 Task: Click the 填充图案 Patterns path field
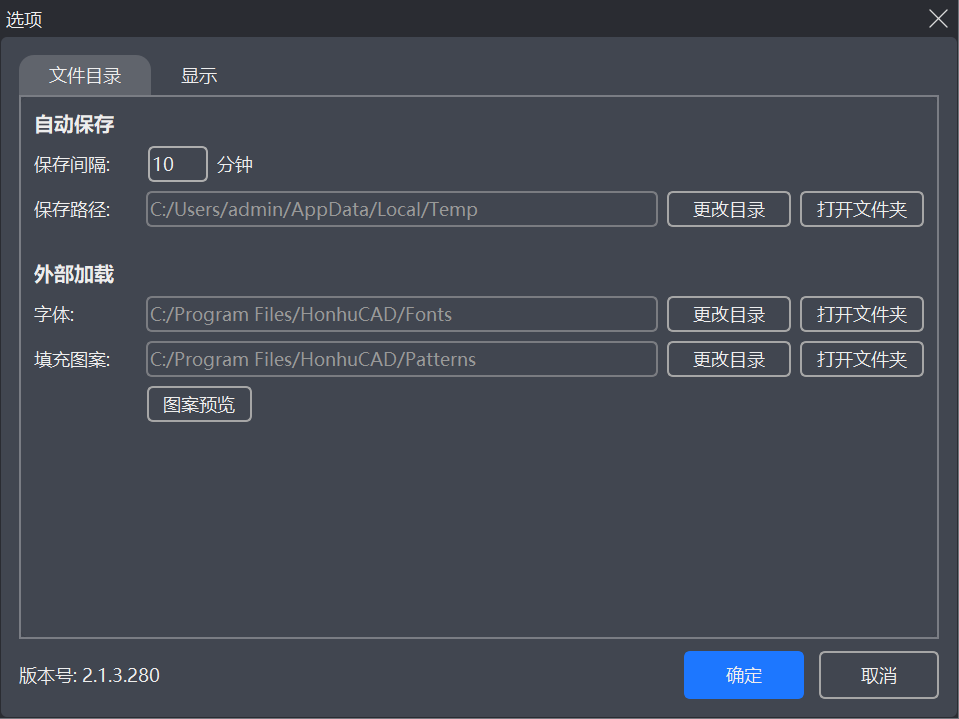[x=401, y=359]
